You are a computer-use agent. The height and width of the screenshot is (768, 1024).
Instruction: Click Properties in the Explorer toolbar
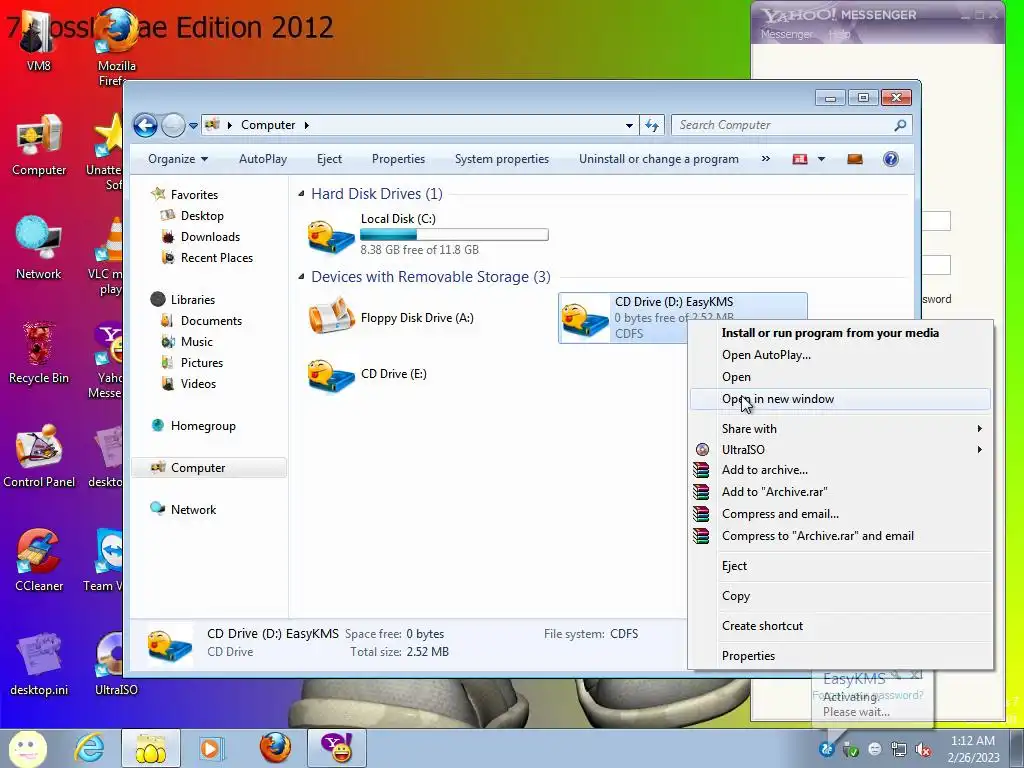pyautogui.click(x=398, y=159)
